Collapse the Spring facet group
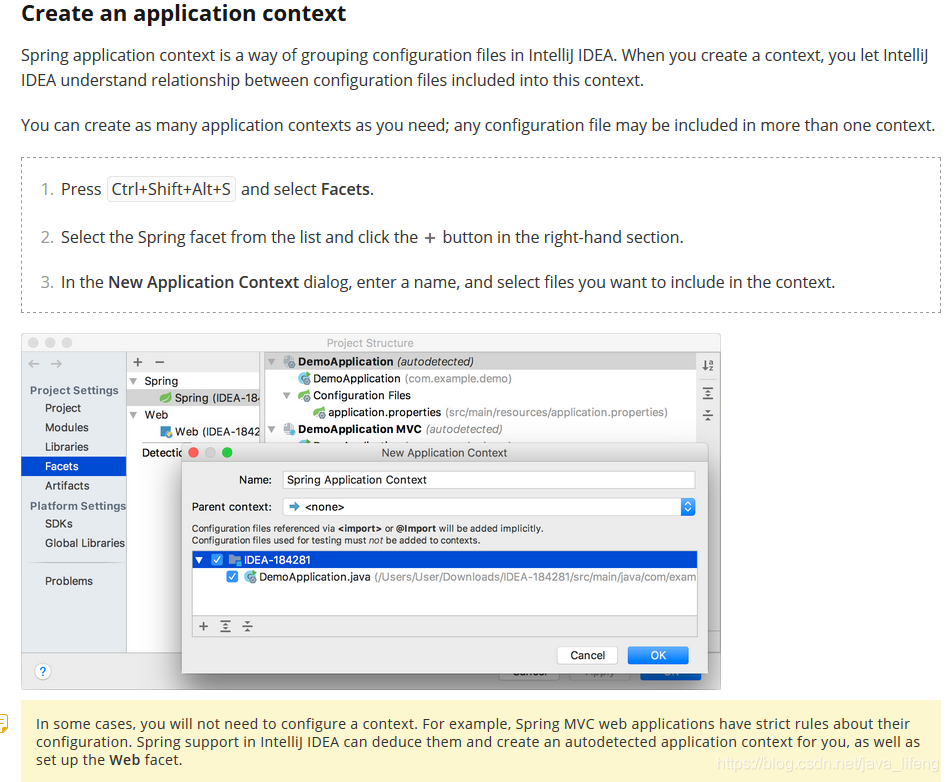The width and height of the screenshot is (948, 782). tap(134, 381)
